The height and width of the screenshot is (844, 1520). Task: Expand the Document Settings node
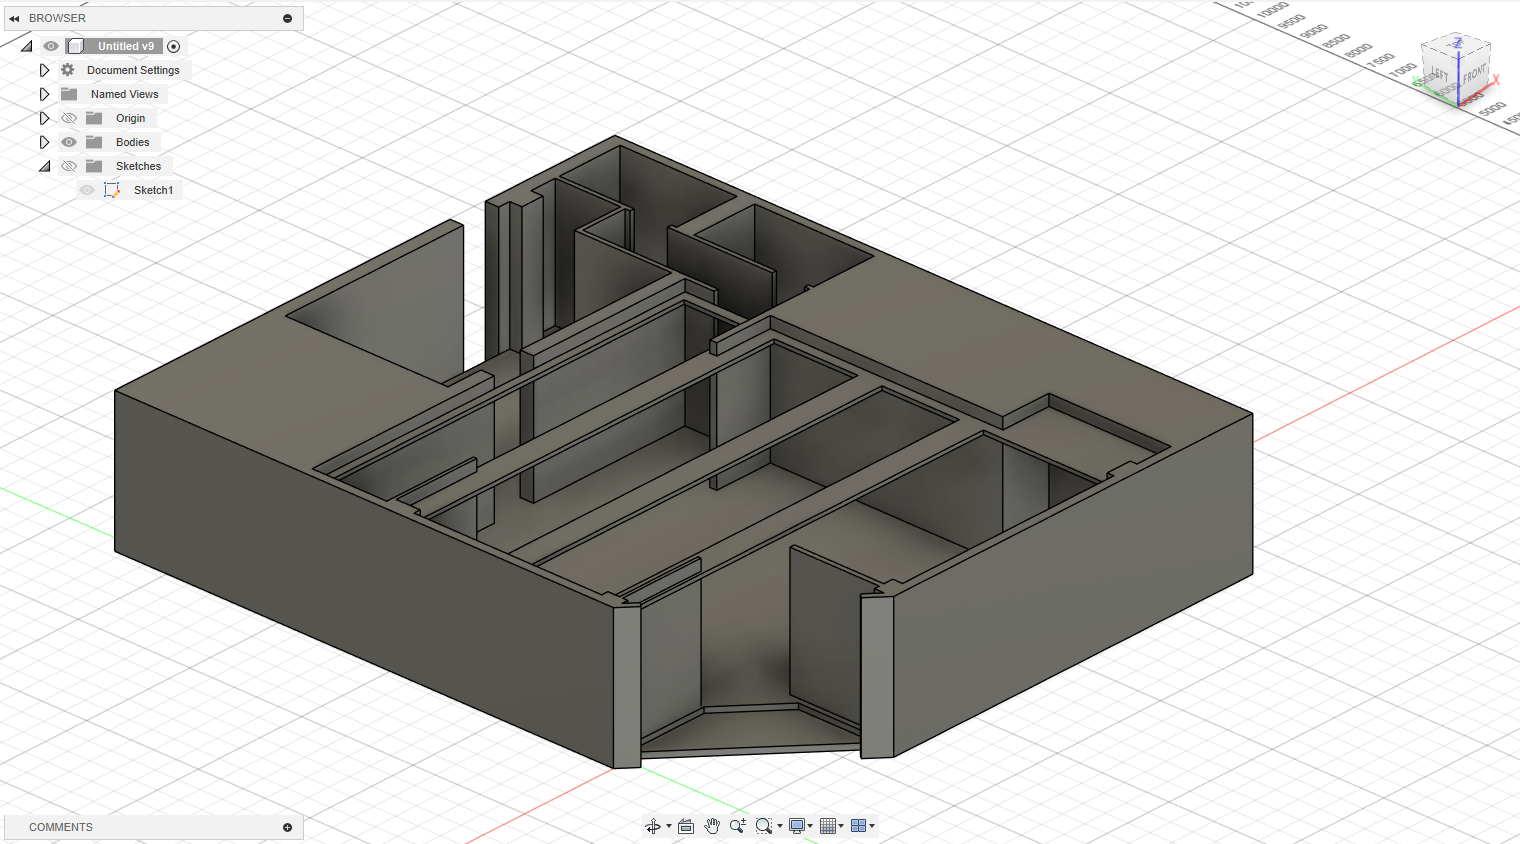point(44,70)
